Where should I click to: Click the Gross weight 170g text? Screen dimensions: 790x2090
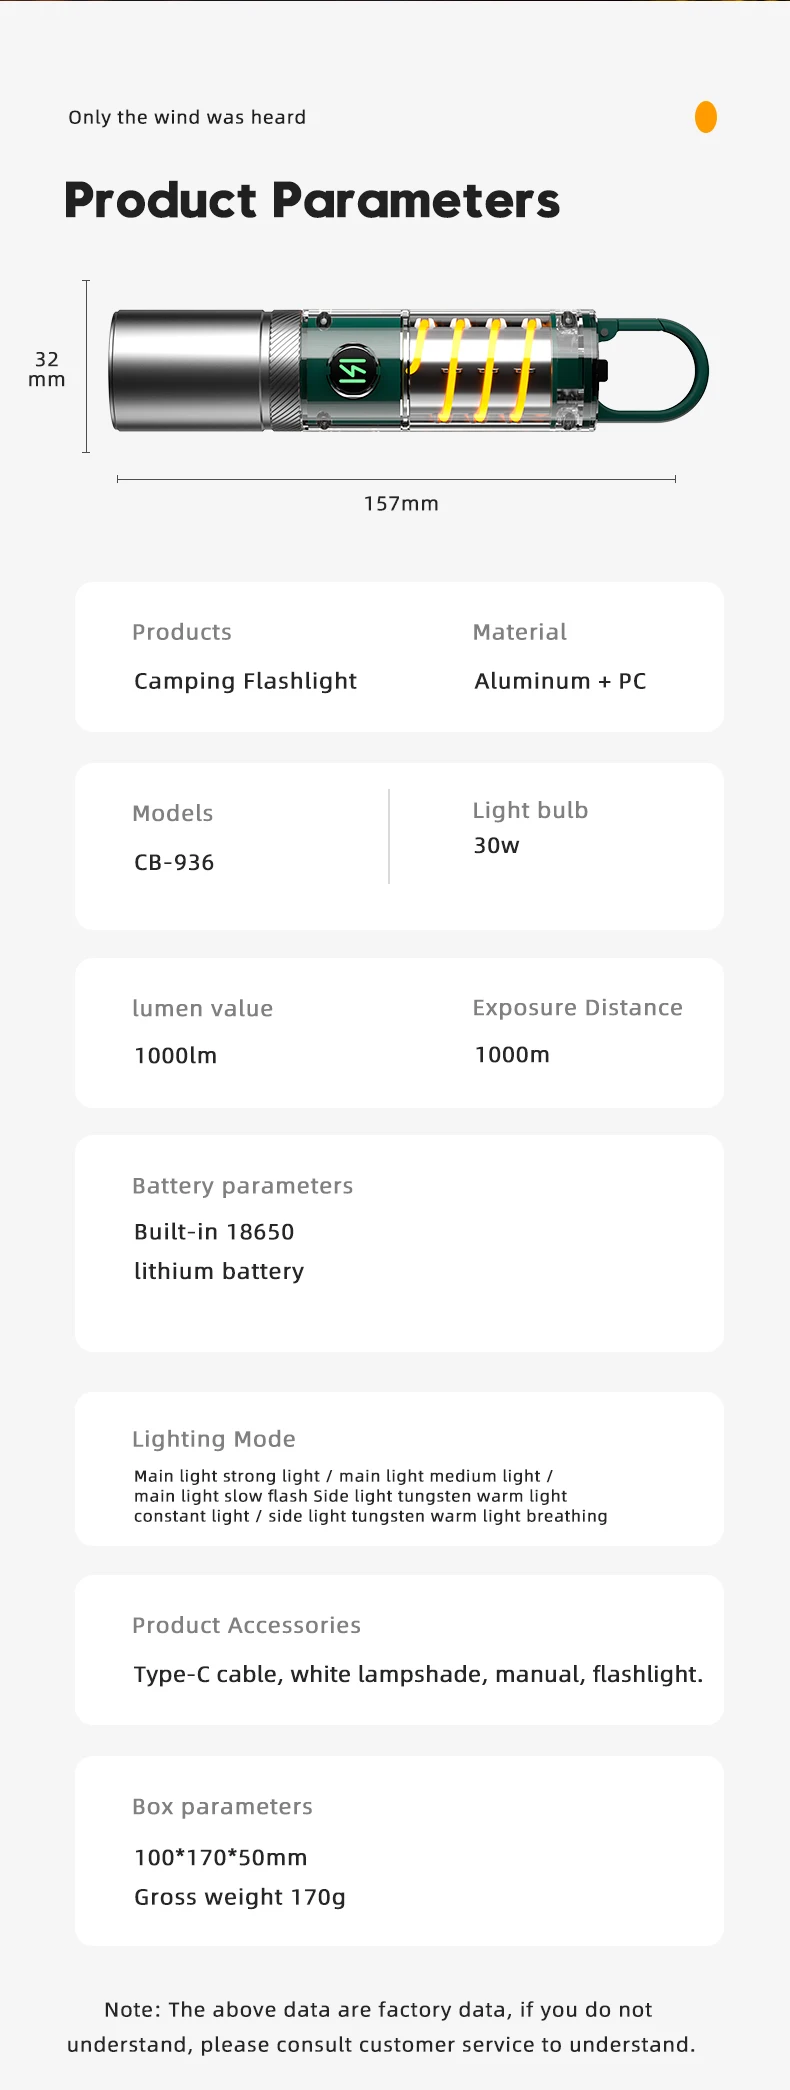240,1897
